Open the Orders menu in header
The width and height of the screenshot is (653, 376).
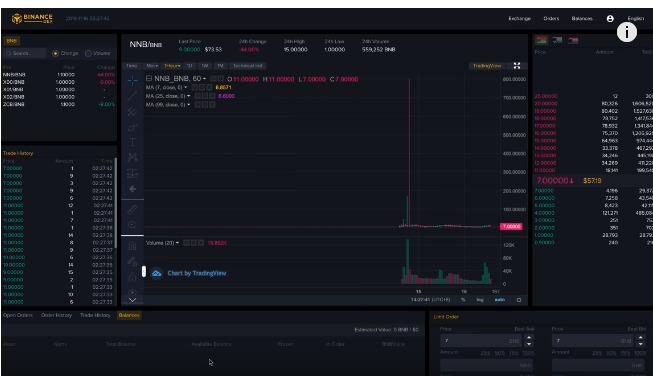551,18
